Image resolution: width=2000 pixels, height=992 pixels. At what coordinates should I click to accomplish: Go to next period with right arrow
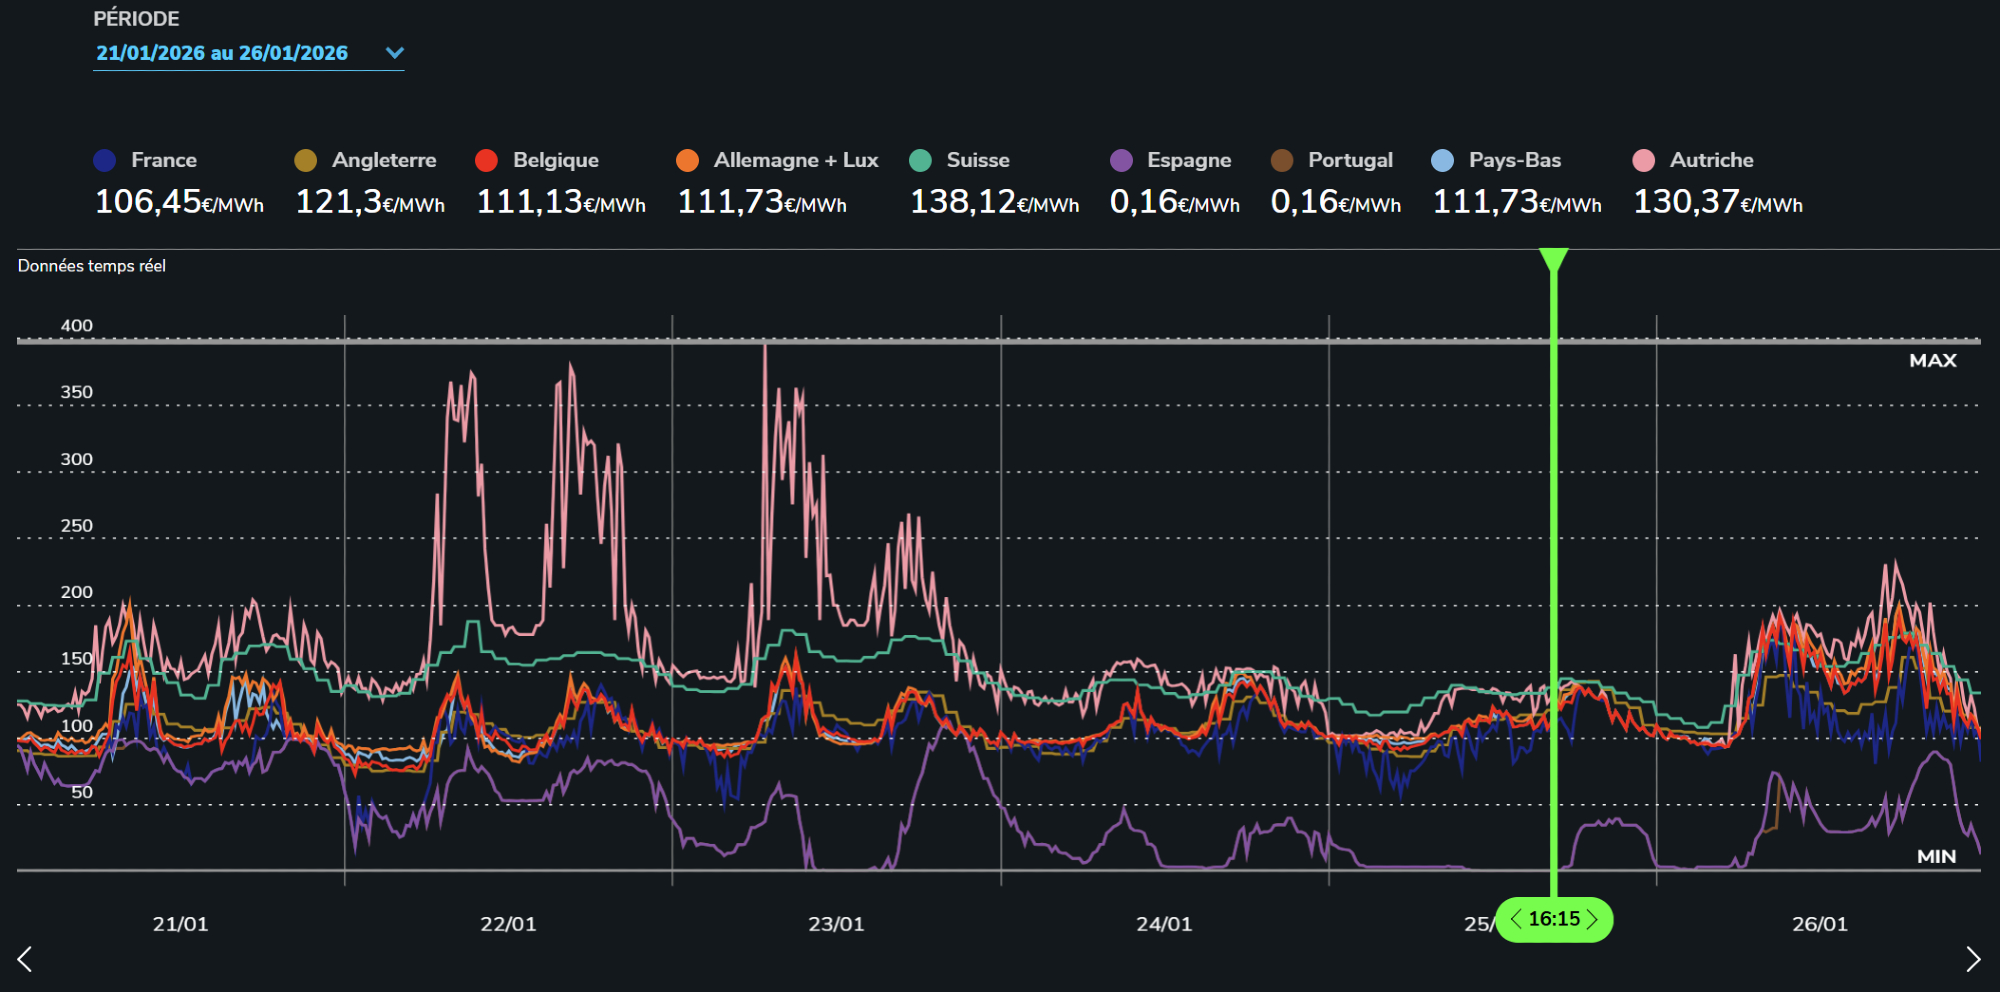[1973, 959]
